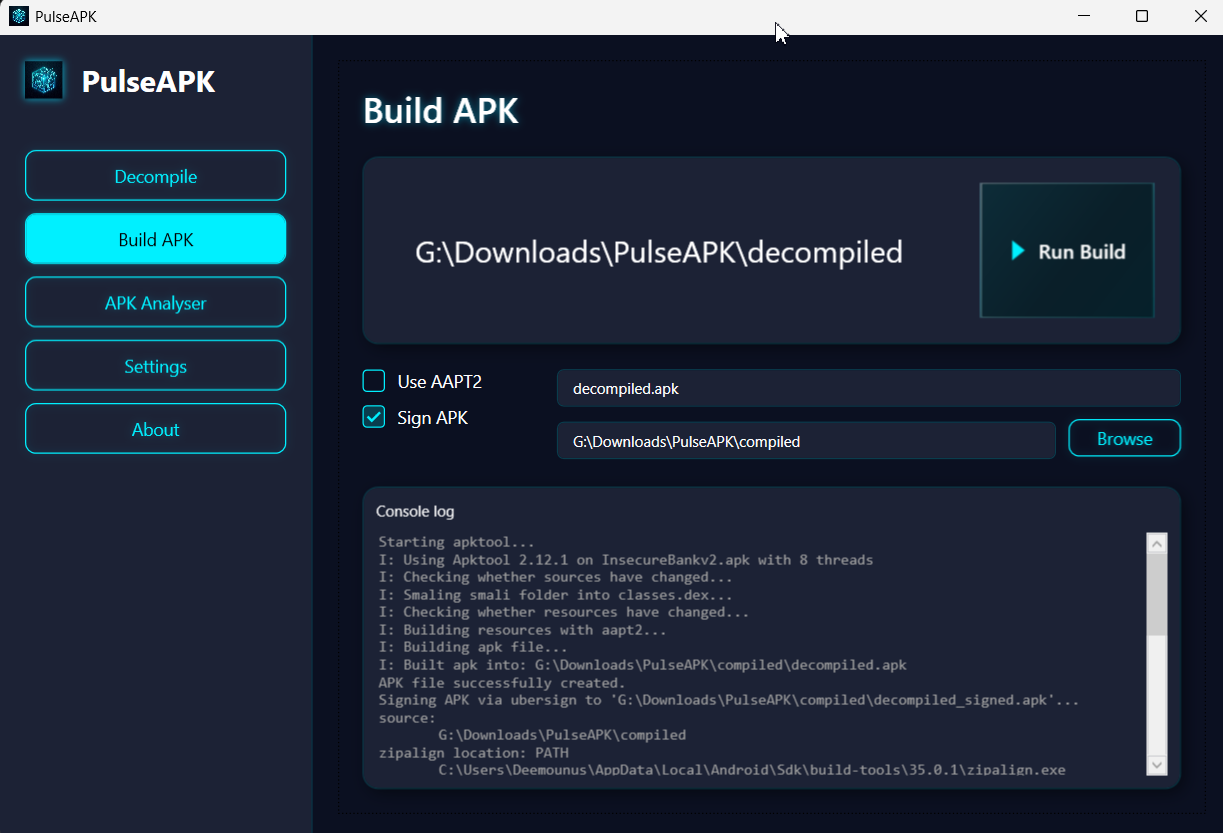Image resolution: width=1223 pixels, height=833 pixels.
Task: Minimize the PulseAPK window
Action: click(x=1084, y=16)
